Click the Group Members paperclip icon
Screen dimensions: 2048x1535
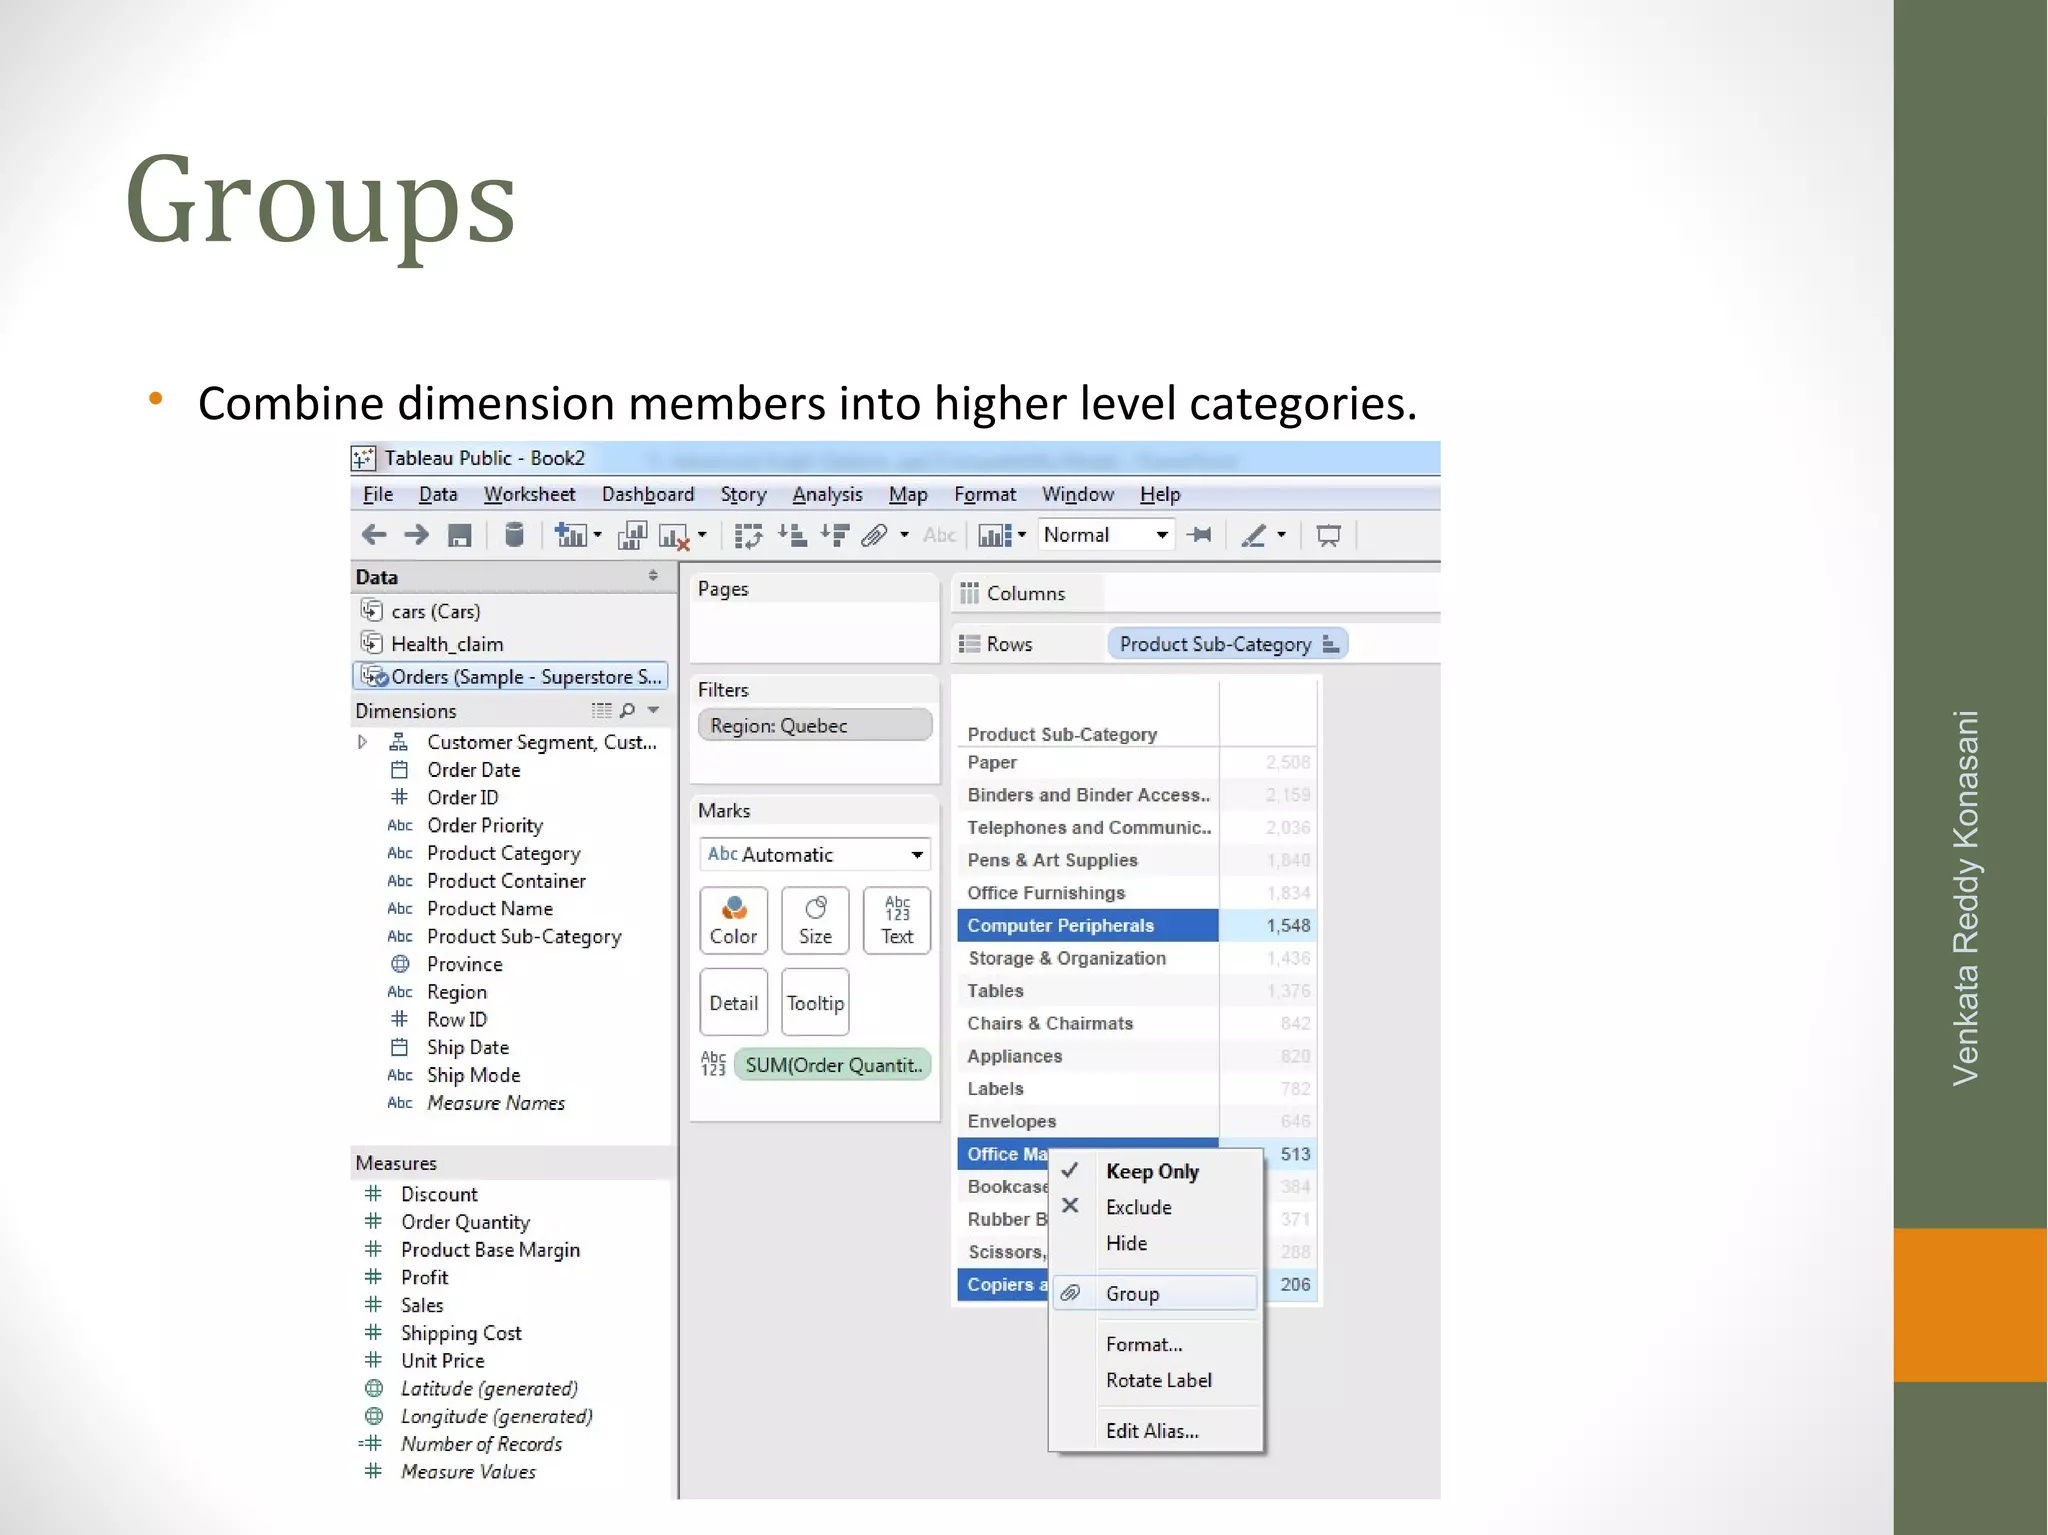(x=874, y=536)
